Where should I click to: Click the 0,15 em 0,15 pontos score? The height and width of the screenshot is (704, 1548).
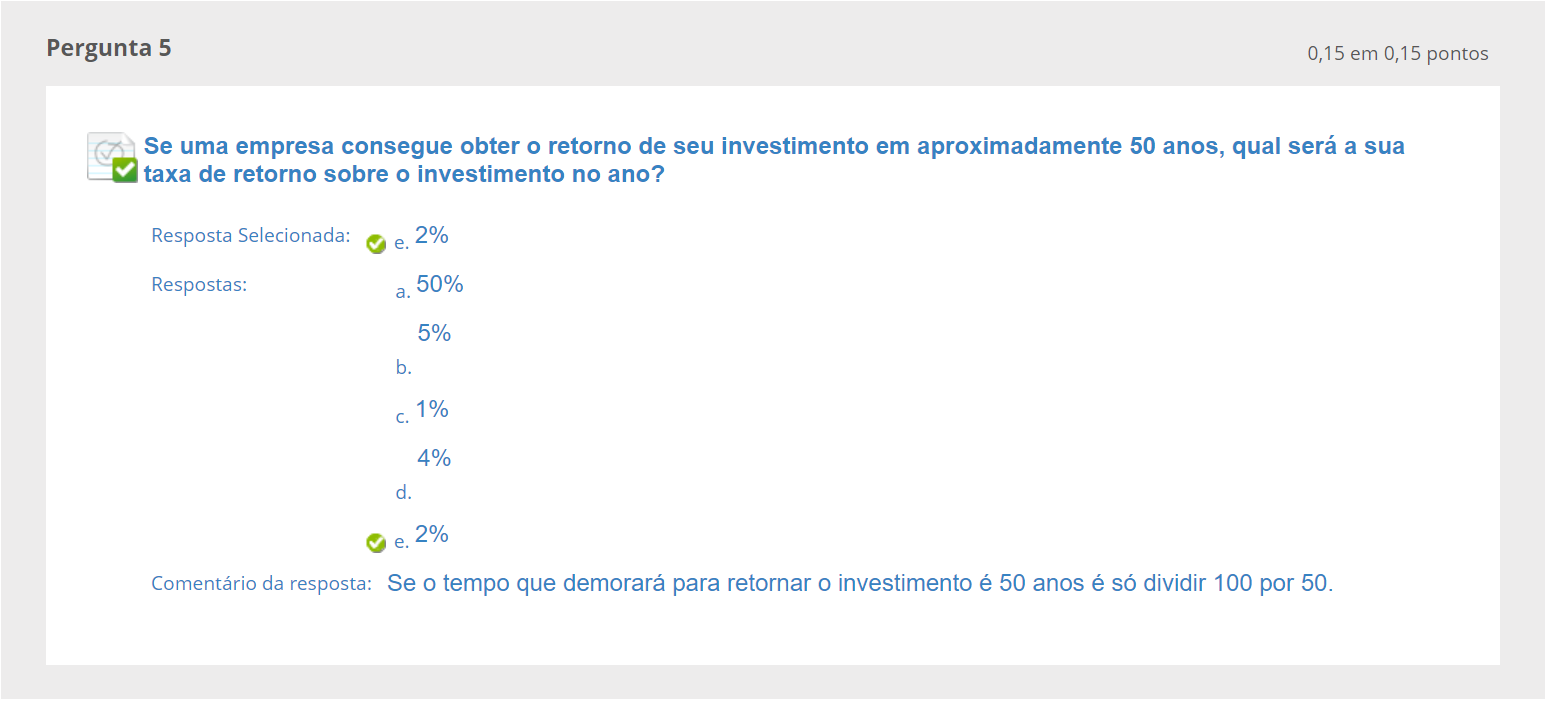pos(1397,54)
